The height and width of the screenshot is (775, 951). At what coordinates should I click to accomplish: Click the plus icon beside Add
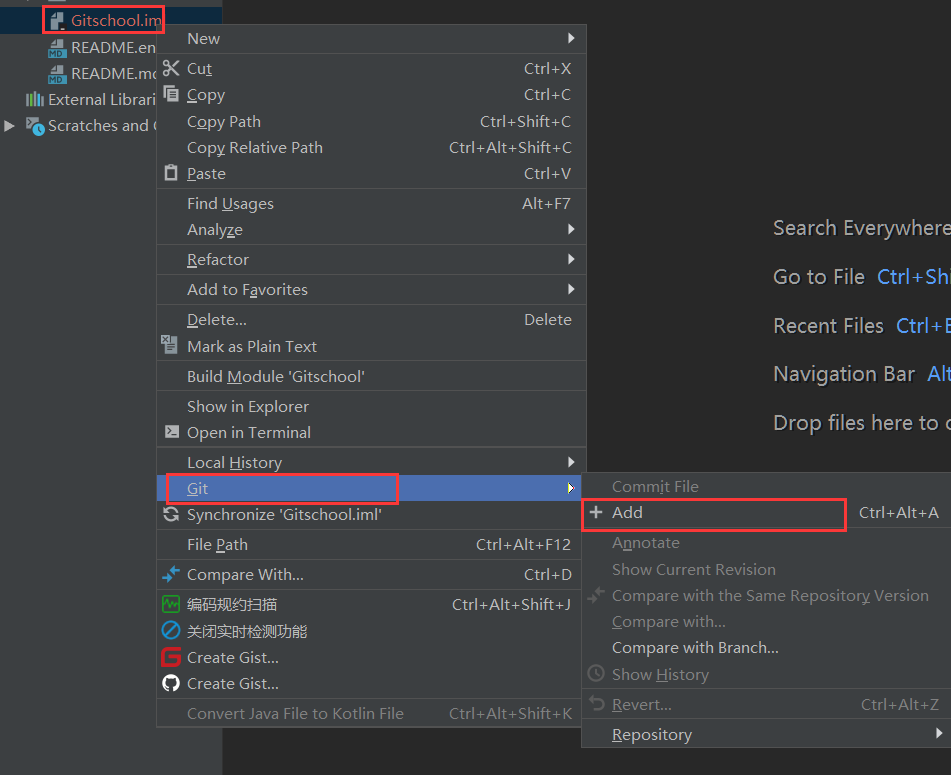pyautogui.click(x=596, y=512)
